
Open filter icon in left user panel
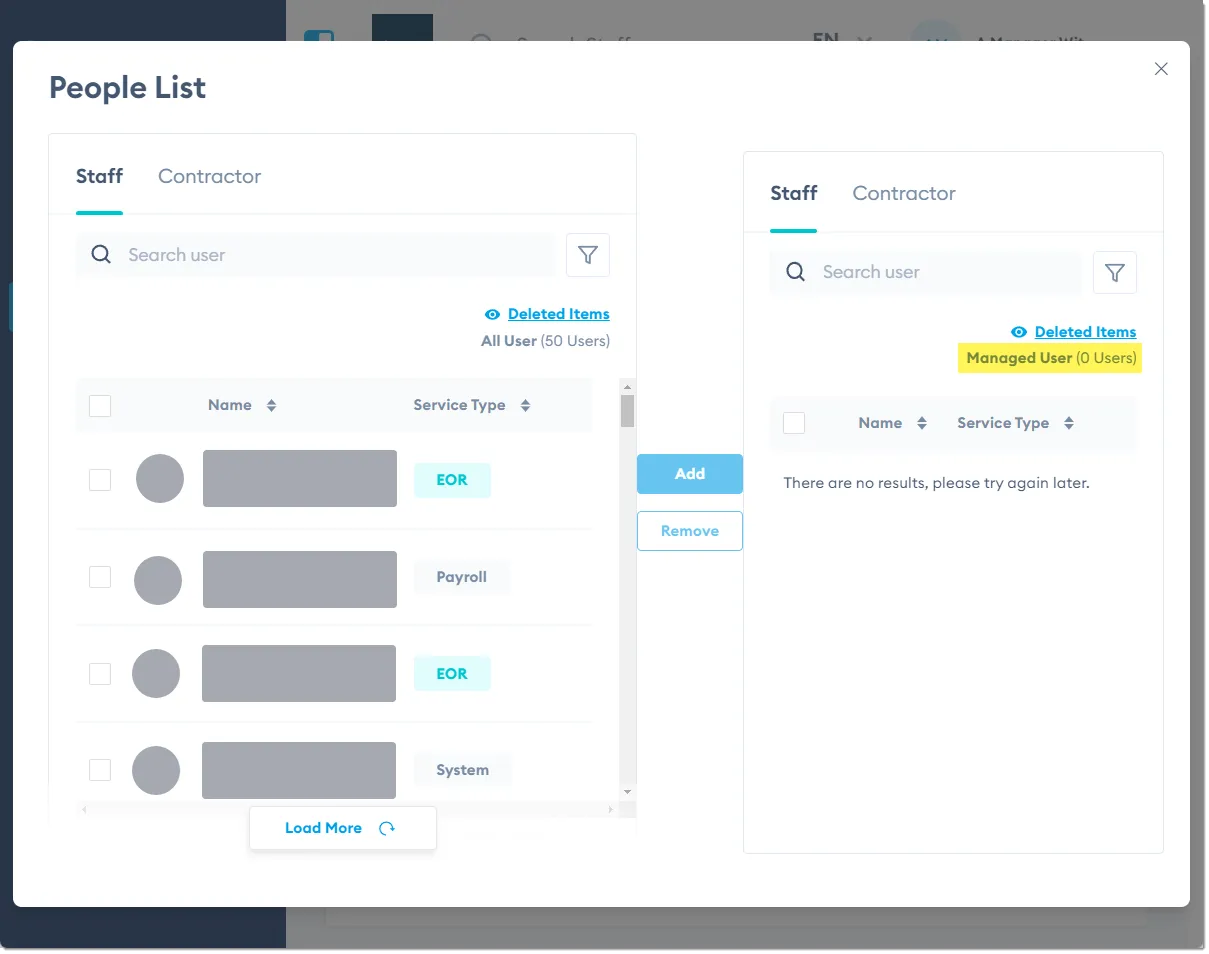pos(588,255)
